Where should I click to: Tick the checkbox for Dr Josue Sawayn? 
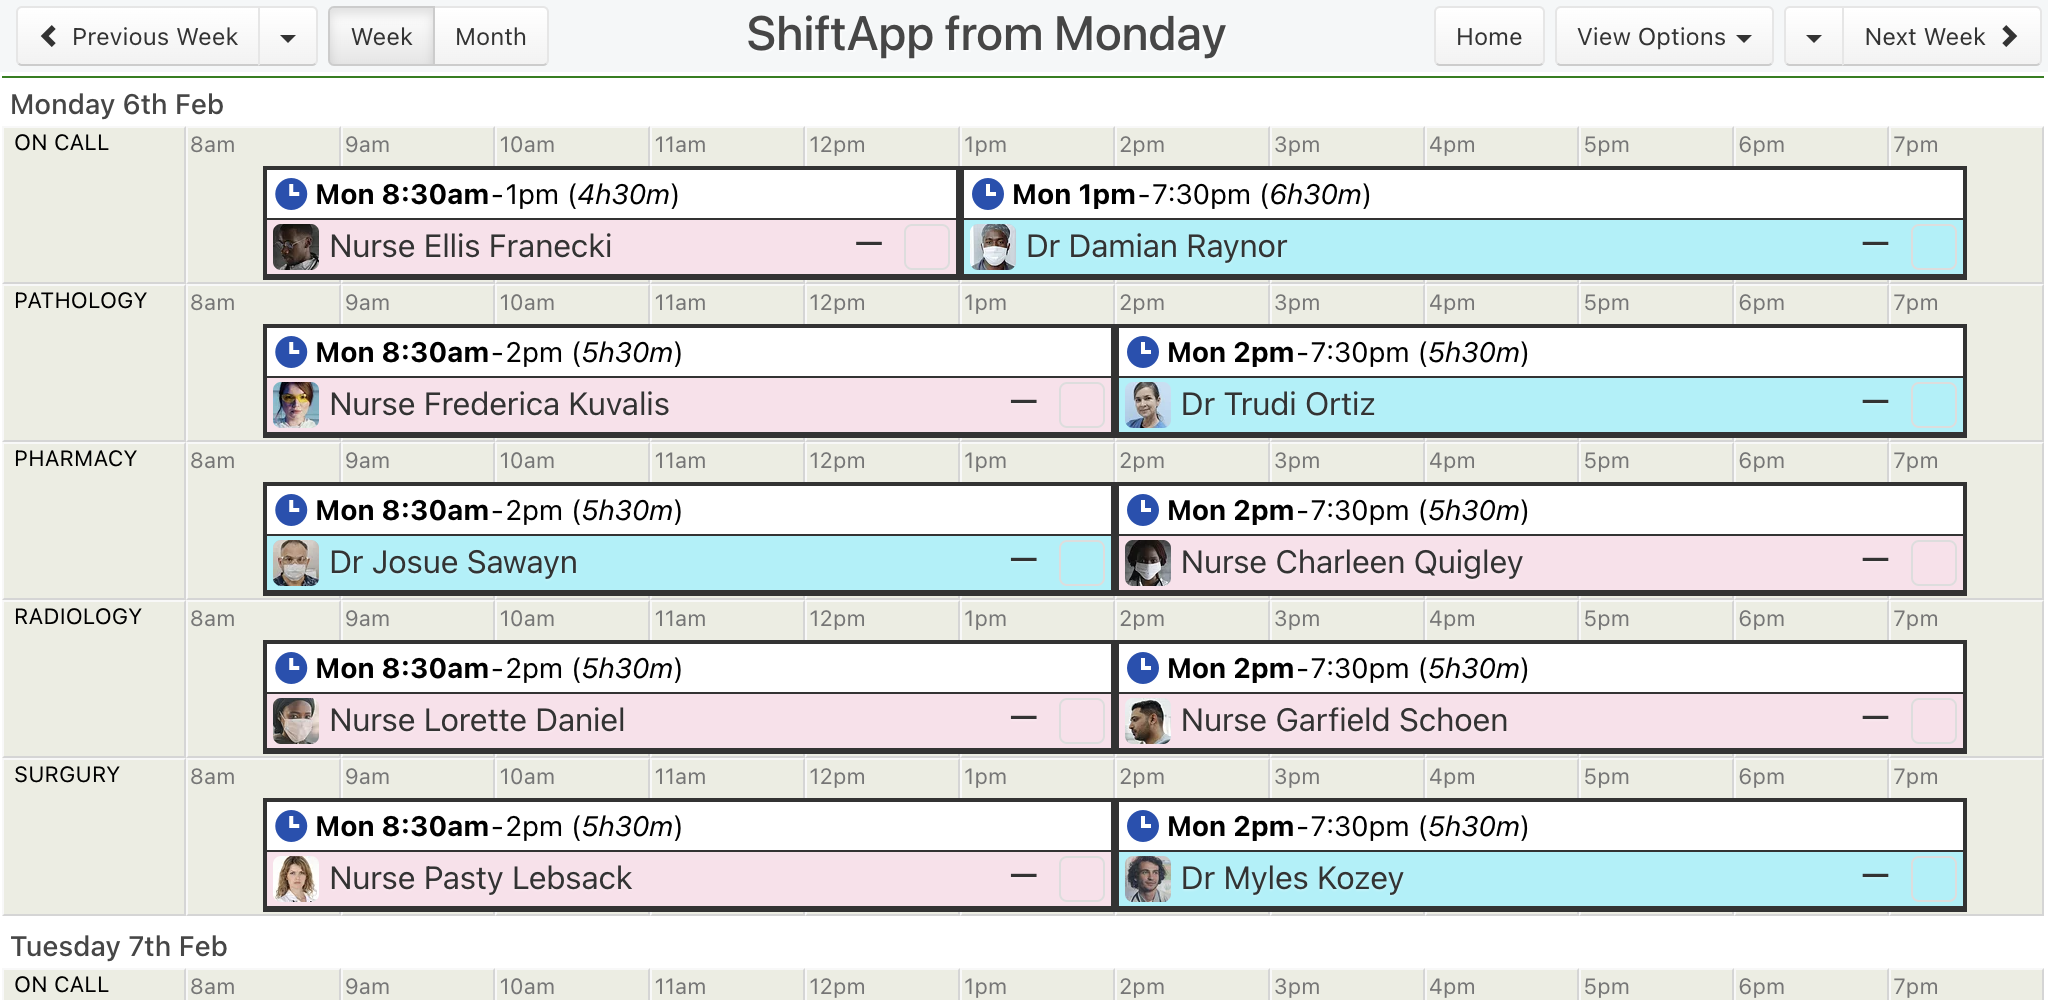click(x=1082, y=563)
